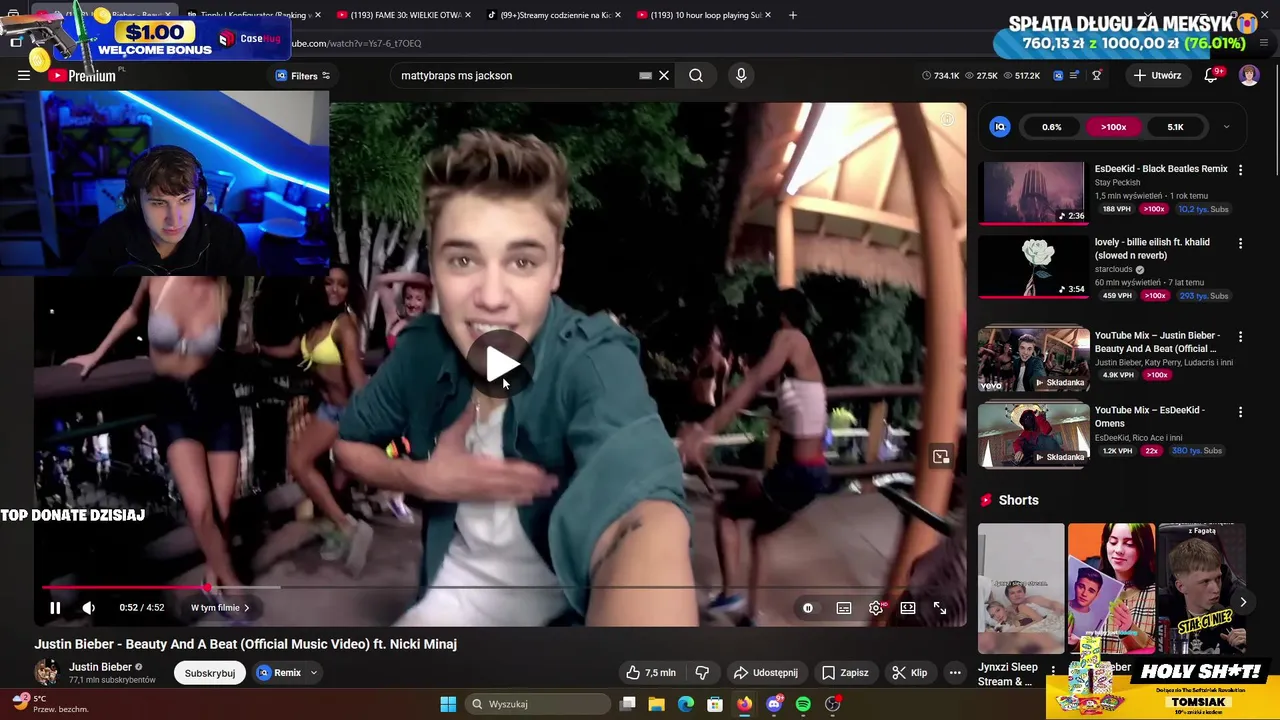Select the 0.6% pill in vidIQ panel
Screen dimensions: 1280x720
(1051, 127)
